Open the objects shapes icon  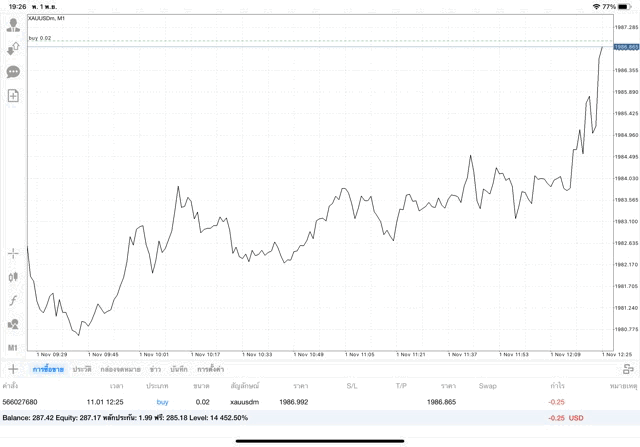pos(13,324)
